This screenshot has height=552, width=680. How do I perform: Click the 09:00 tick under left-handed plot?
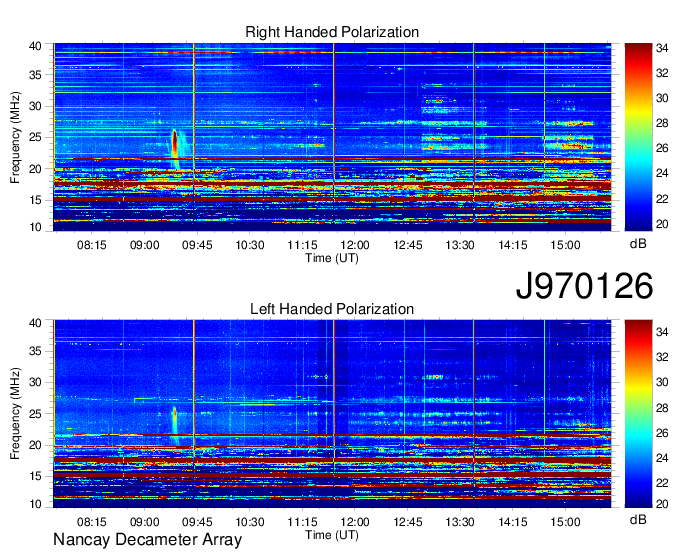[144, 522]
